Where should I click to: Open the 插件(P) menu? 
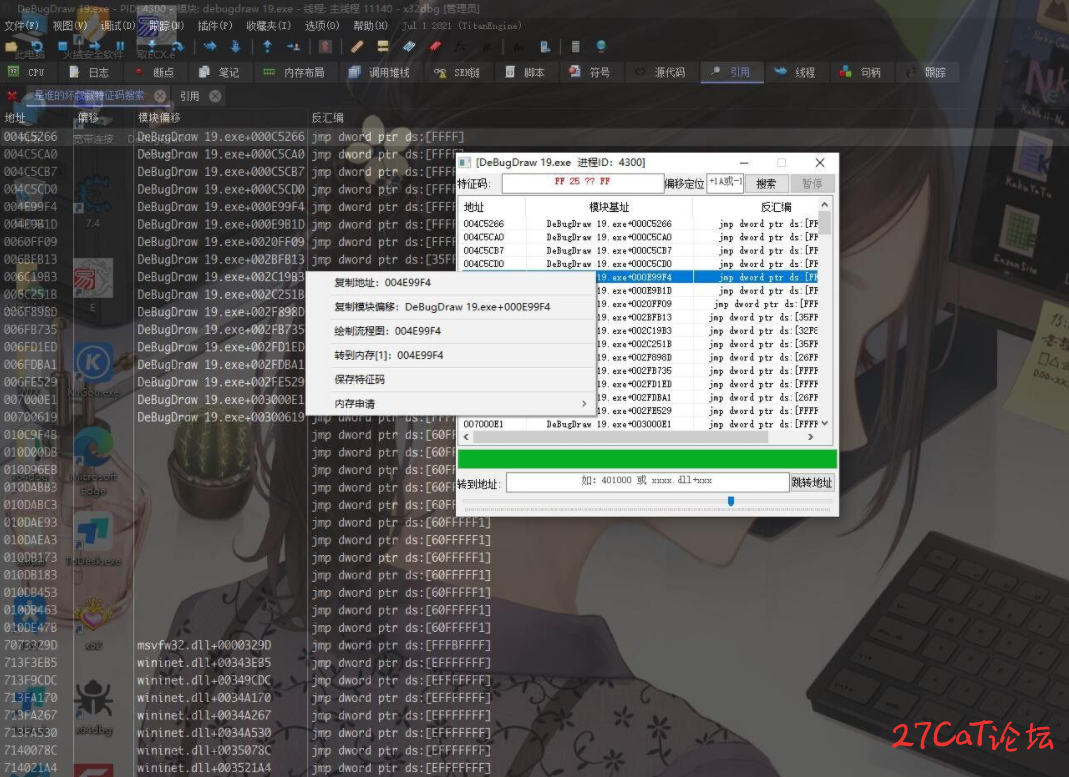click(x=215, y=26)
